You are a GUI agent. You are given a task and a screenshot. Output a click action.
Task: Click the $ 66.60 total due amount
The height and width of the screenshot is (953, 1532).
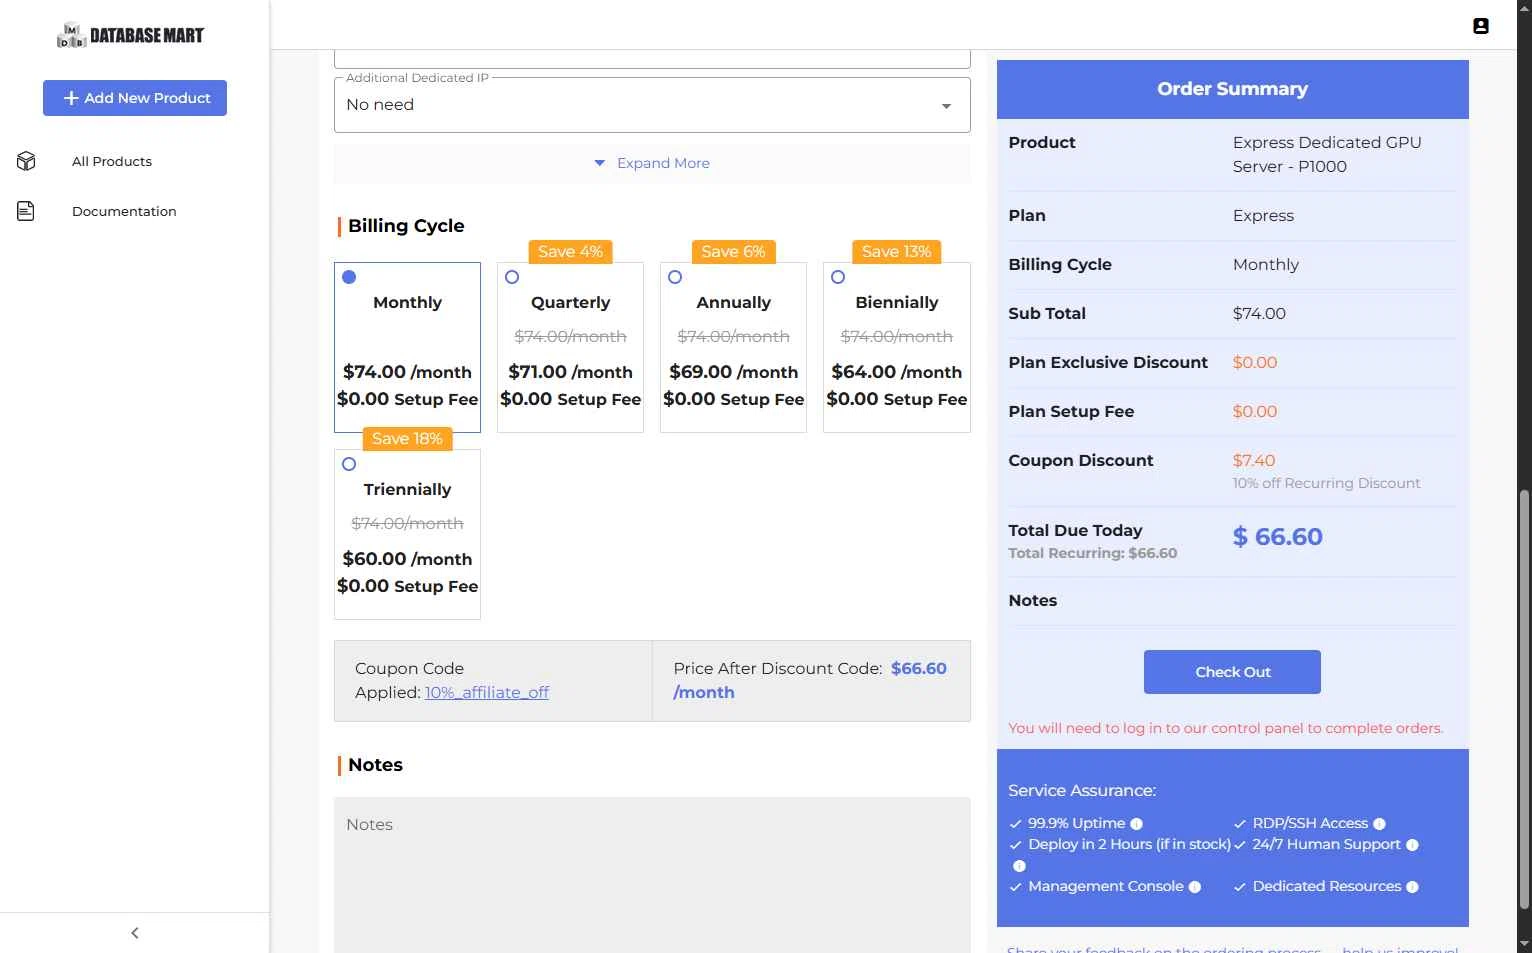(1277, 537)
